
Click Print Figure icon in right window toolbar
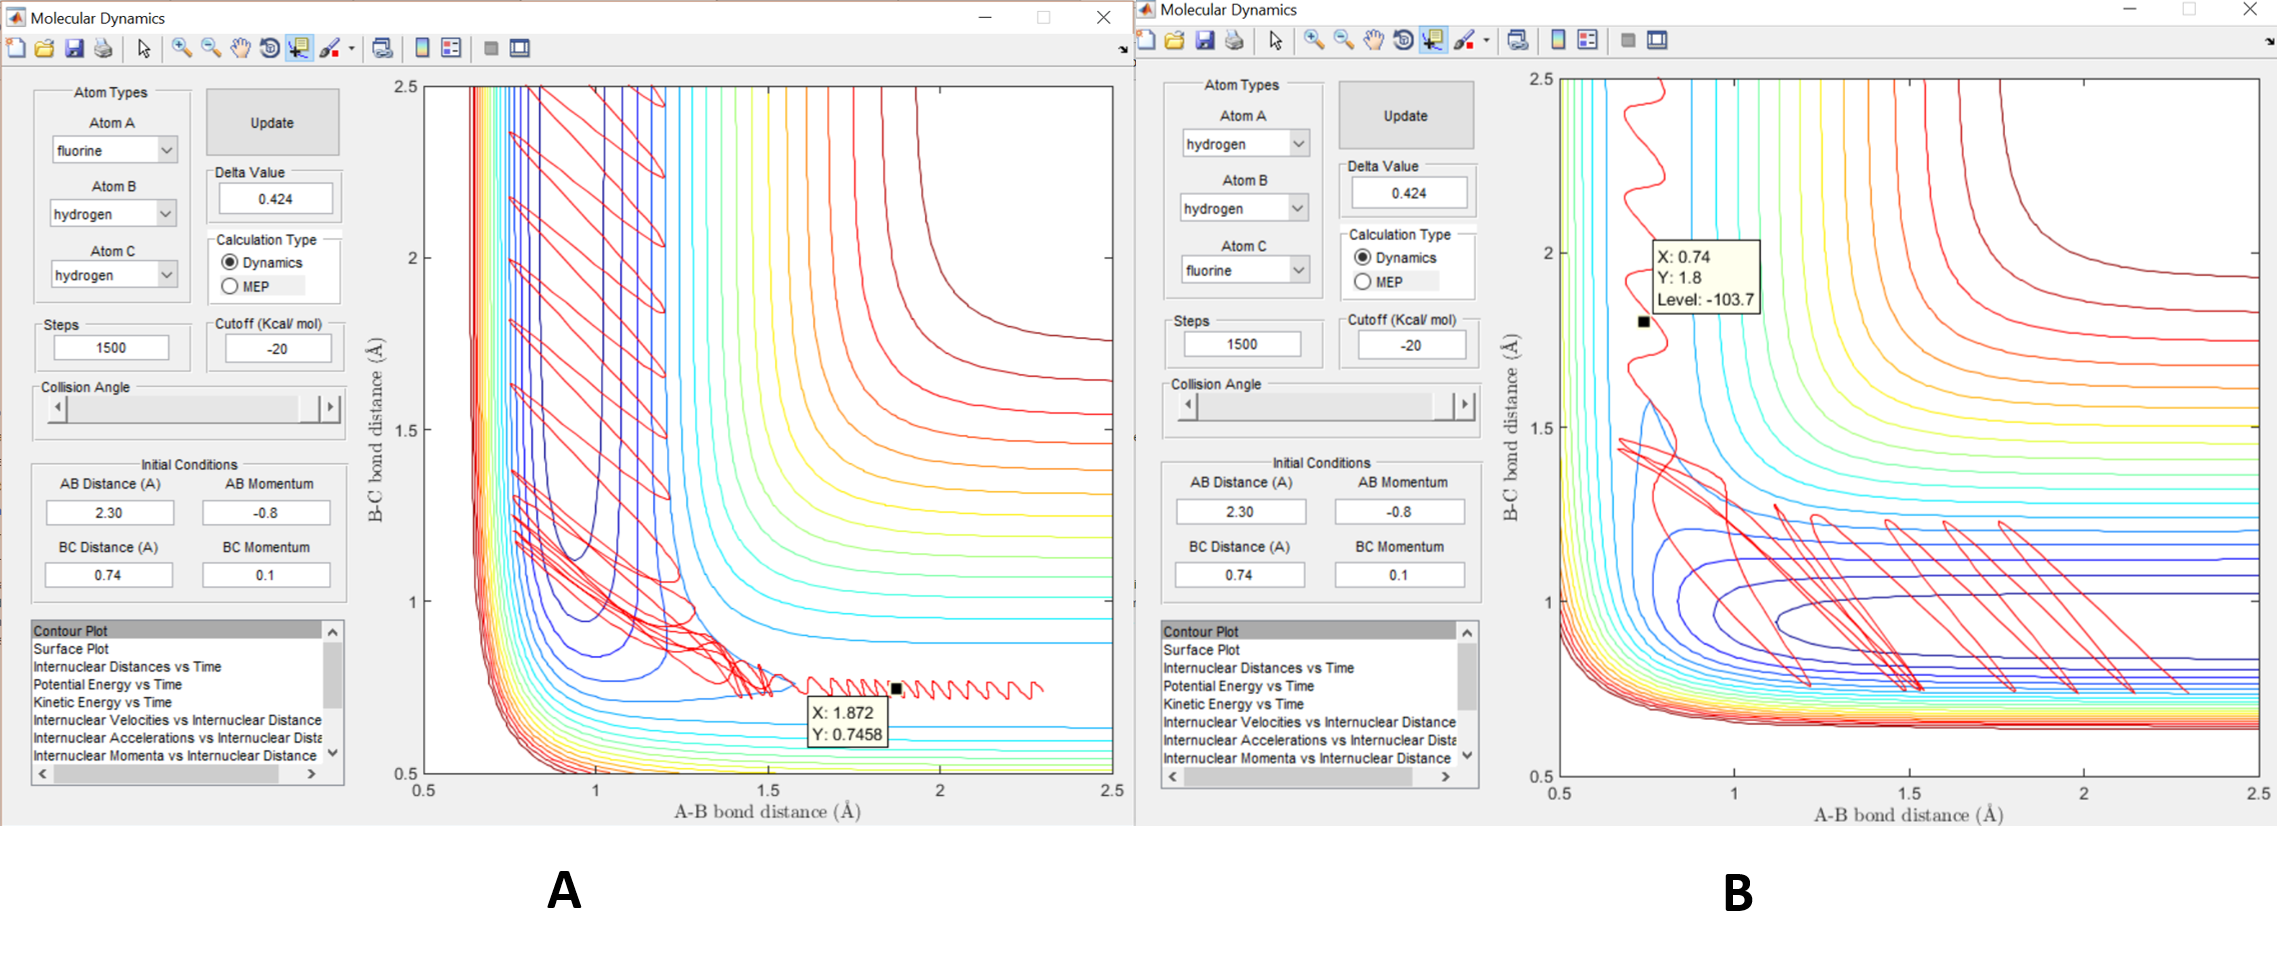[1235, 40]
